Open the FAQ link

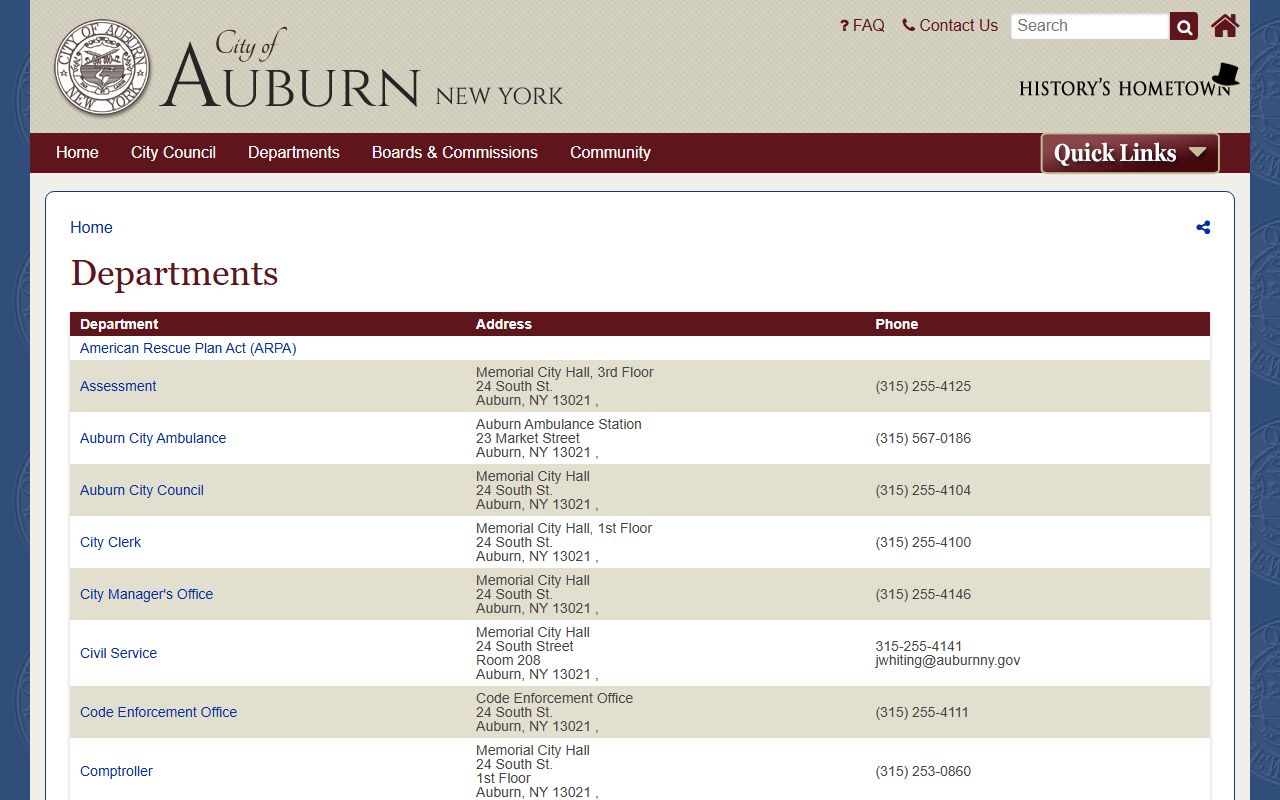tap(862, 26)
